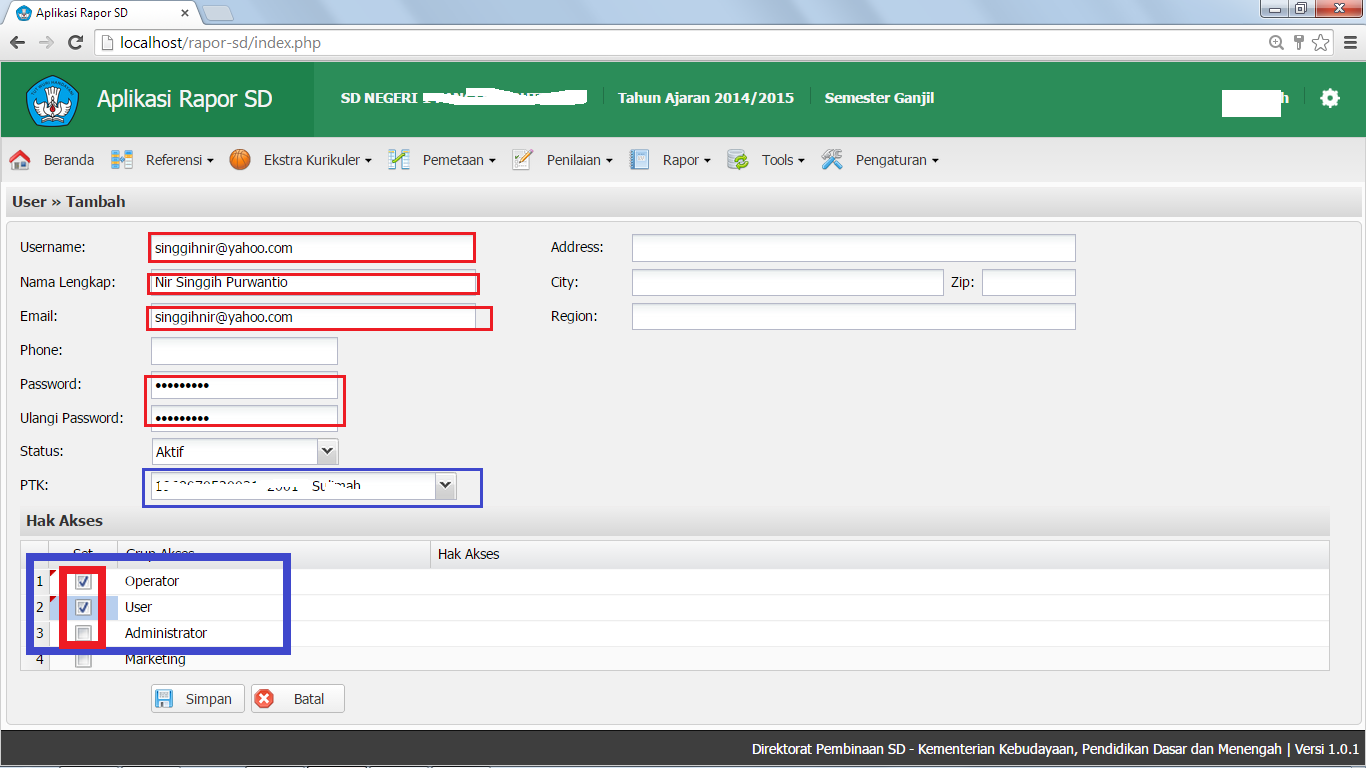The height and width of the screenshot is (768, 1366).
Task: Click the saved password key icon
Action: (x=1299, y=43)
